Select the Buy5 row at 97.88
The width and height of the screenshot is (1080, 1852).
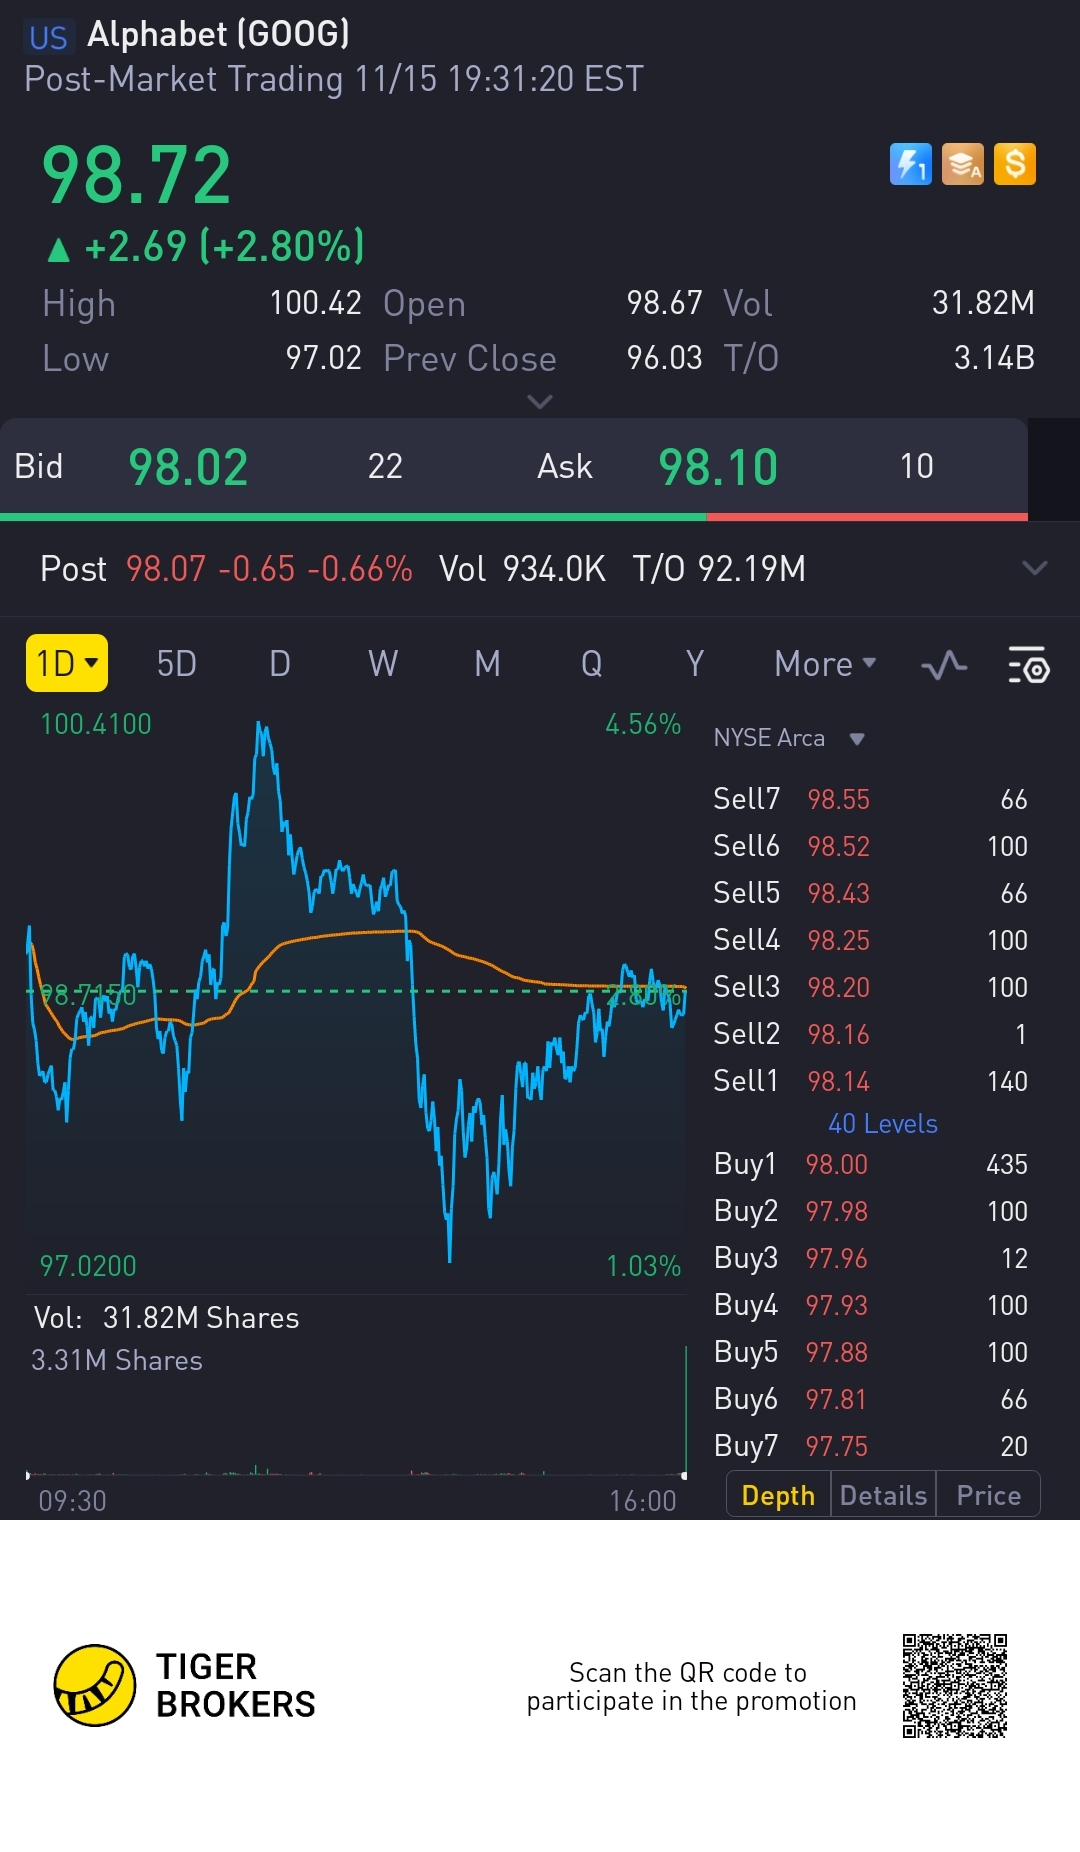(870, 1352)
